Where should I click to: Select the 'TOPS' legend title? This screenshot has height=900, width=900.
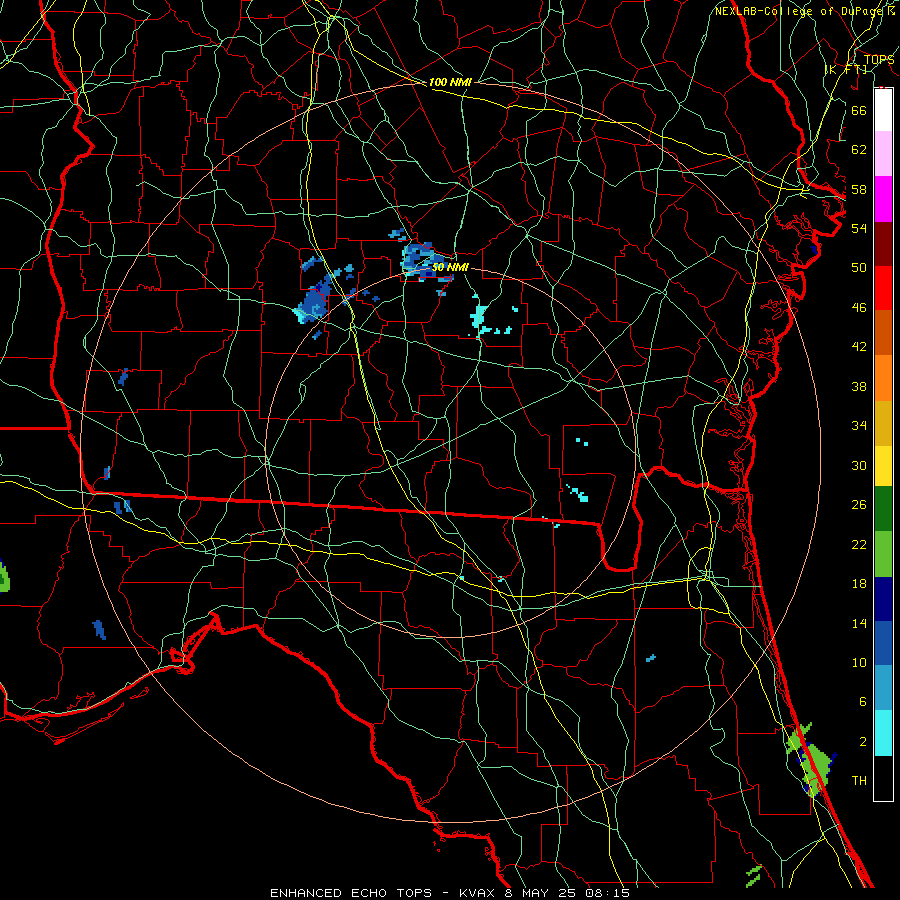tap(879, 59)
